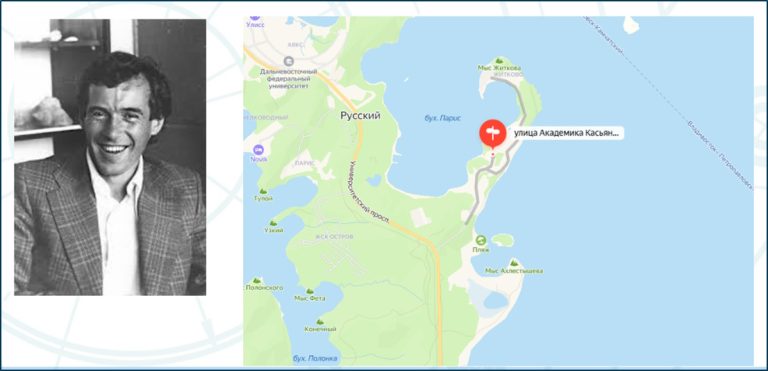This screenshot has width=768, height=371.
Task: Click the Конечный hill marker icon
Action: click(320, 322)
